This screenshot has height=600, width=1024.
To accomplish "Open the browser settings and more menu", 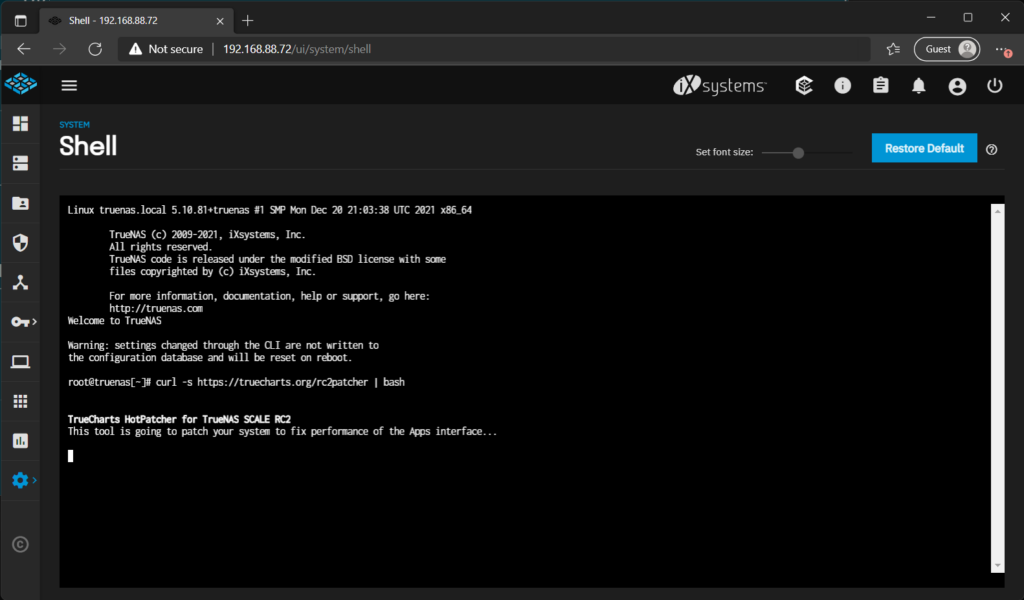I will pos(1003,50).
